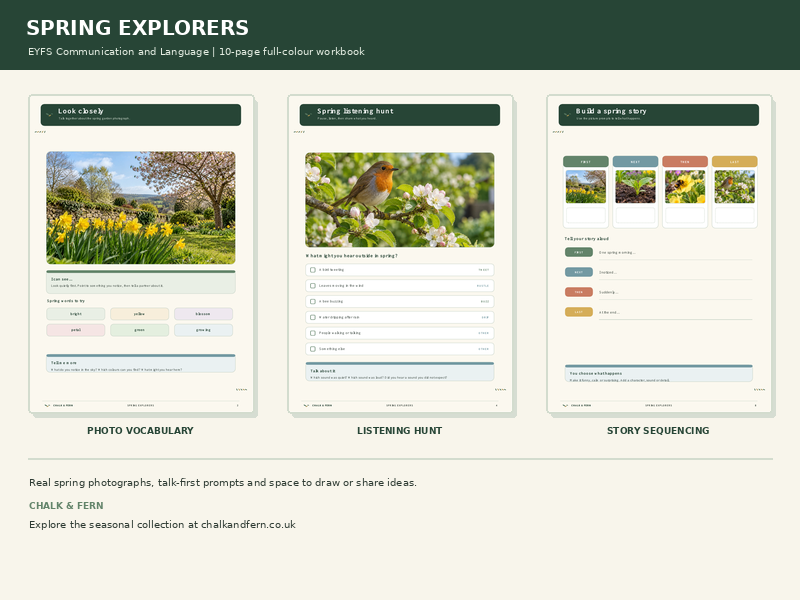Click the FIRST pill beside 'One spring morning'
The image size is (800, 600).
pyautogui.click(x=579, y=252)
